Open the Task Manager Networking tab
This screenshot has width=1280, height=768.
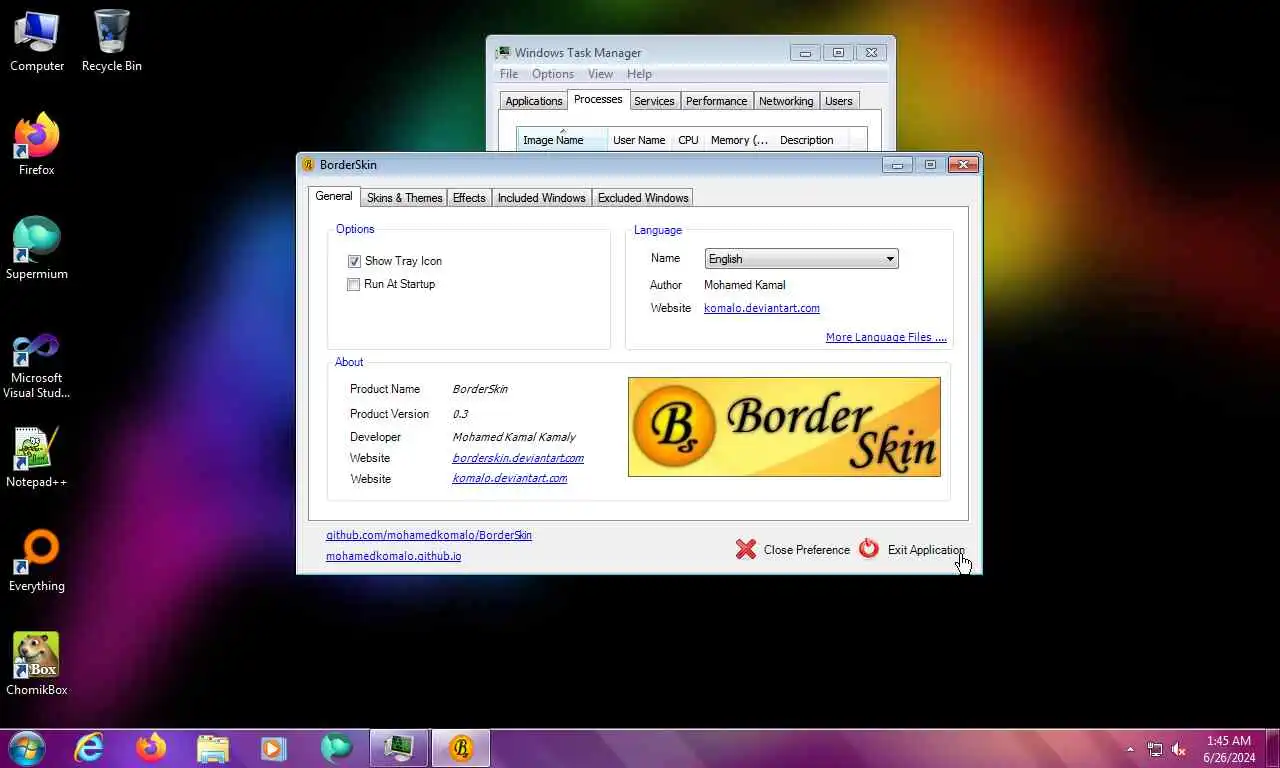pos(786,101)
